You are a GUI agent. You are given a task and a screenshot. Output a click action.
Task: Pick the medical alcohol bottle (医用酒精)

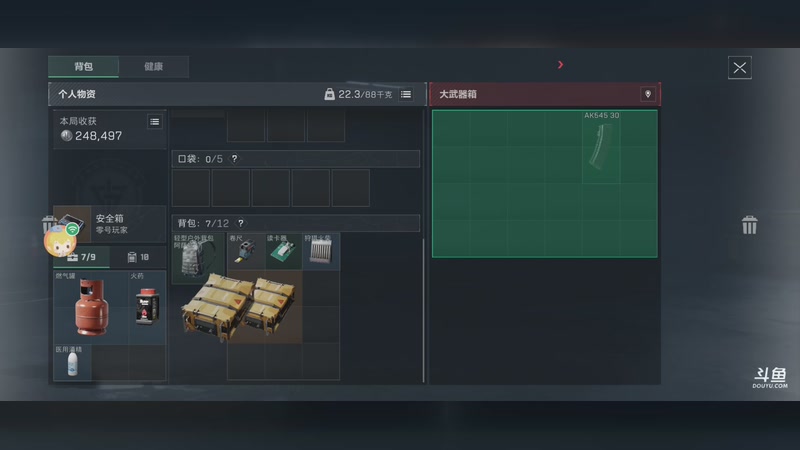(72, 363)
